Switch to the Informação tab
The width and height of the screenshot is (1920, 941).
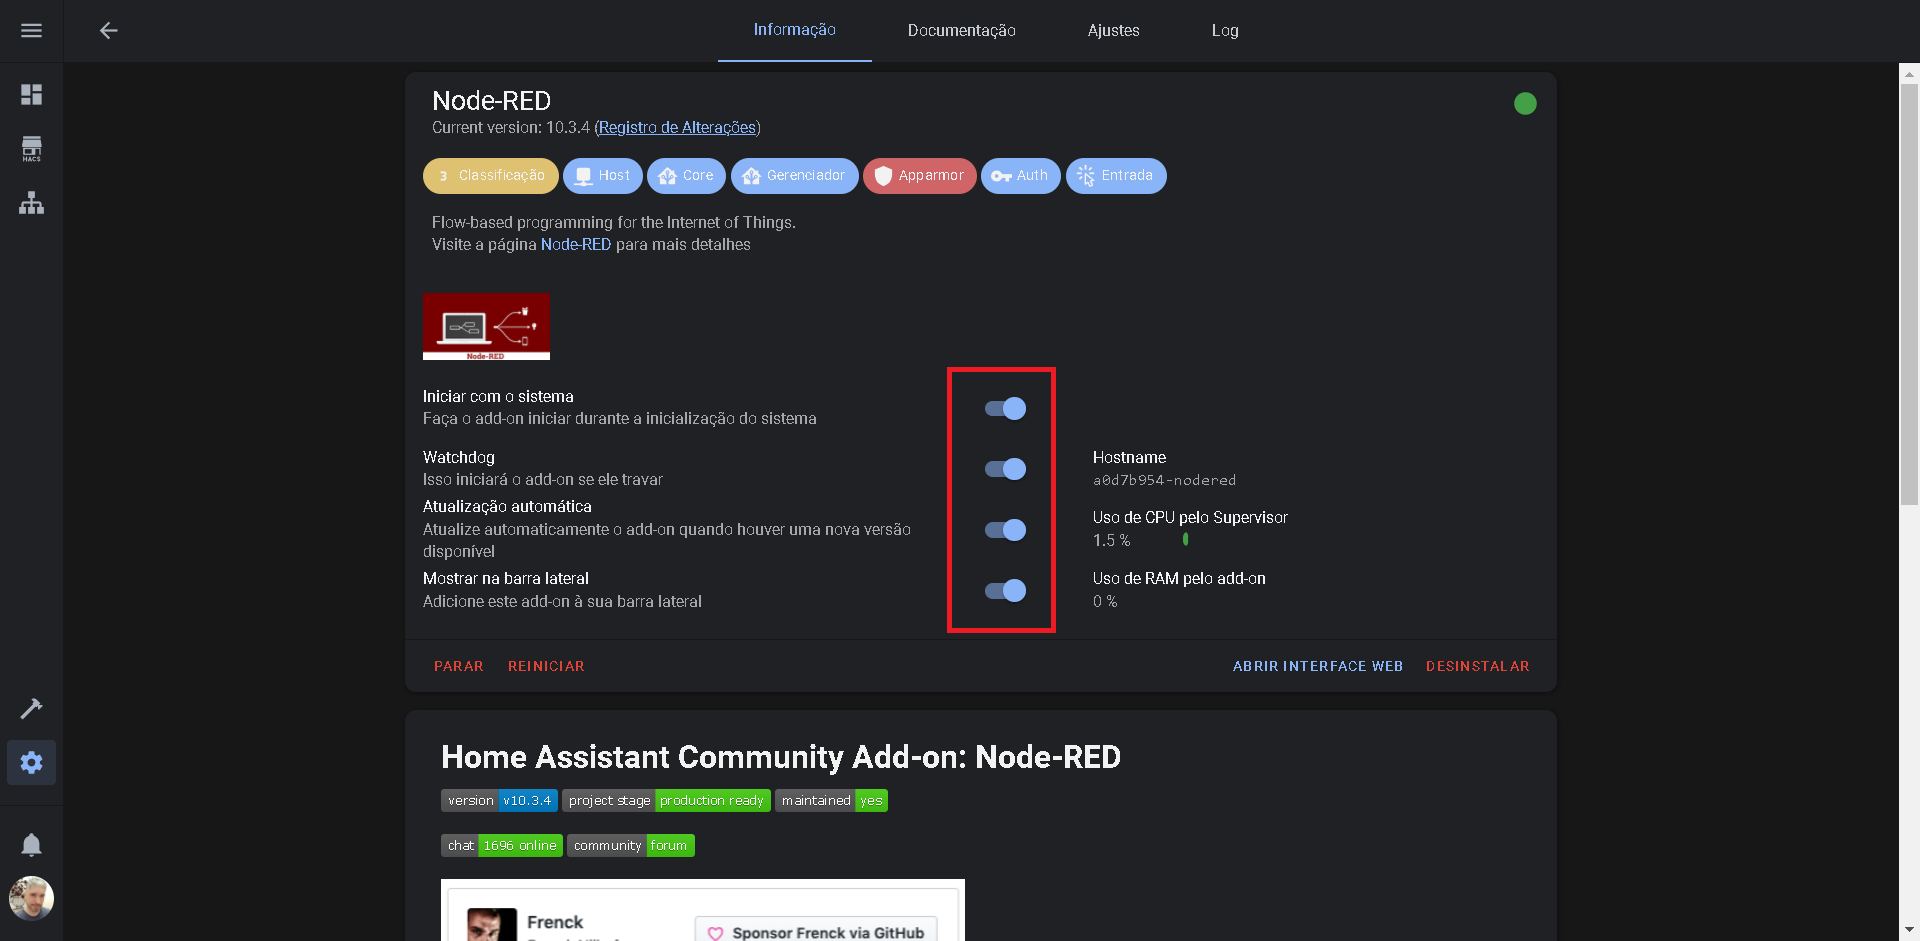[795, 31]
